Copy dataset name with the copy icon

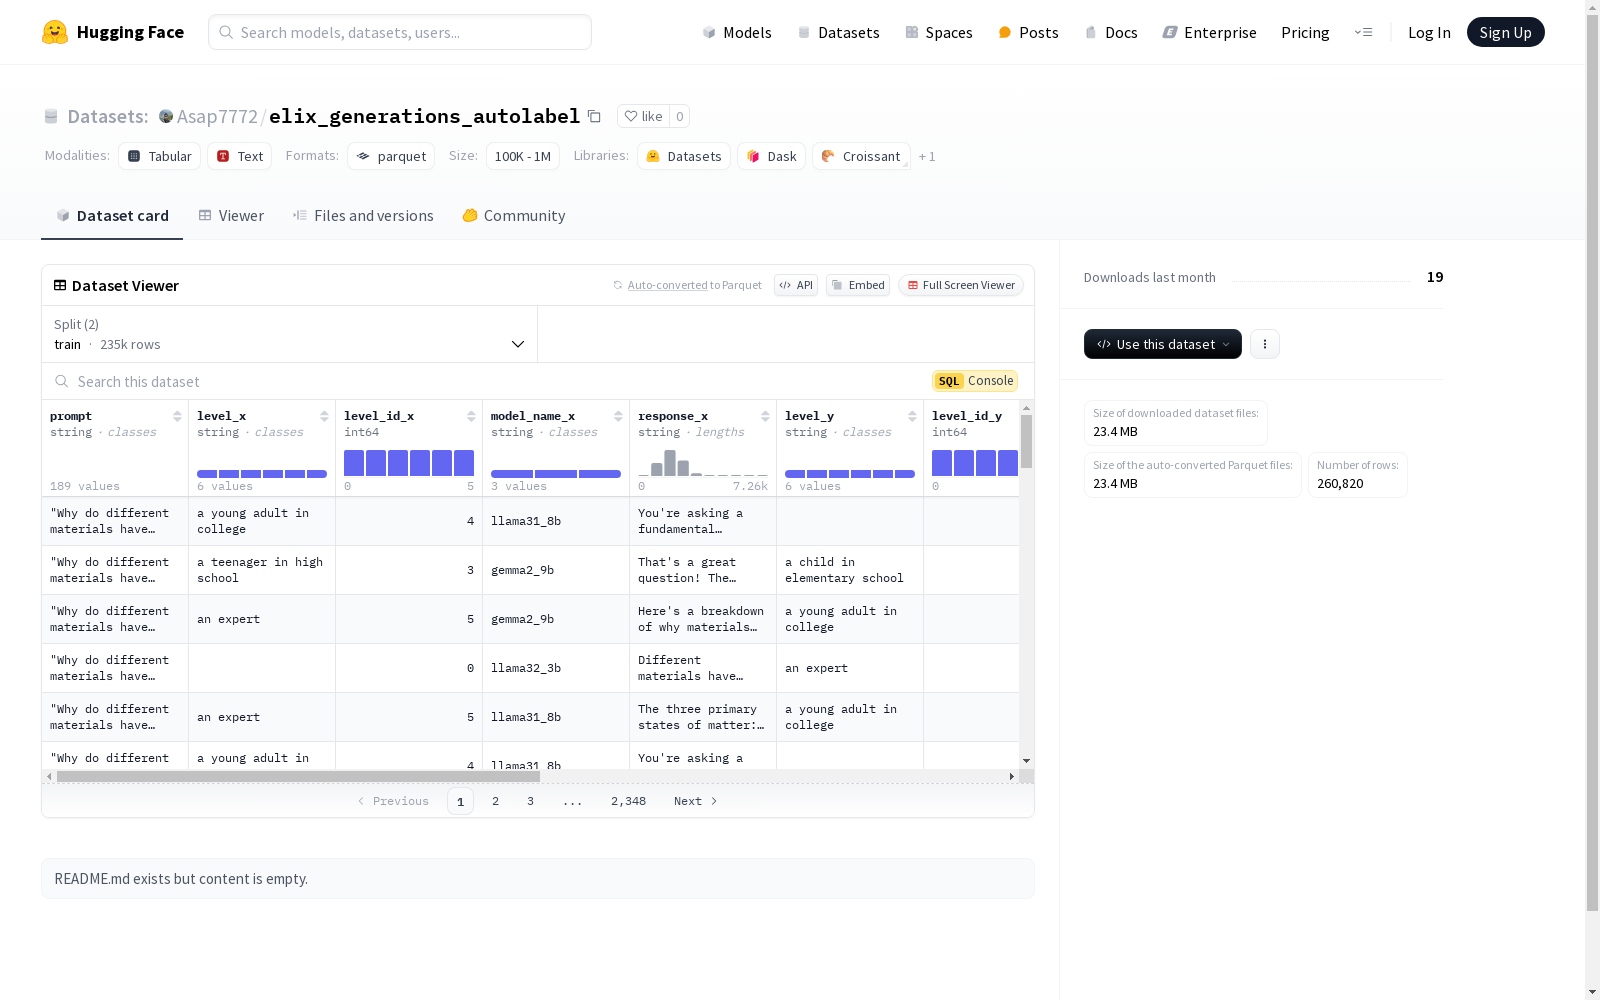coord(594,116)
